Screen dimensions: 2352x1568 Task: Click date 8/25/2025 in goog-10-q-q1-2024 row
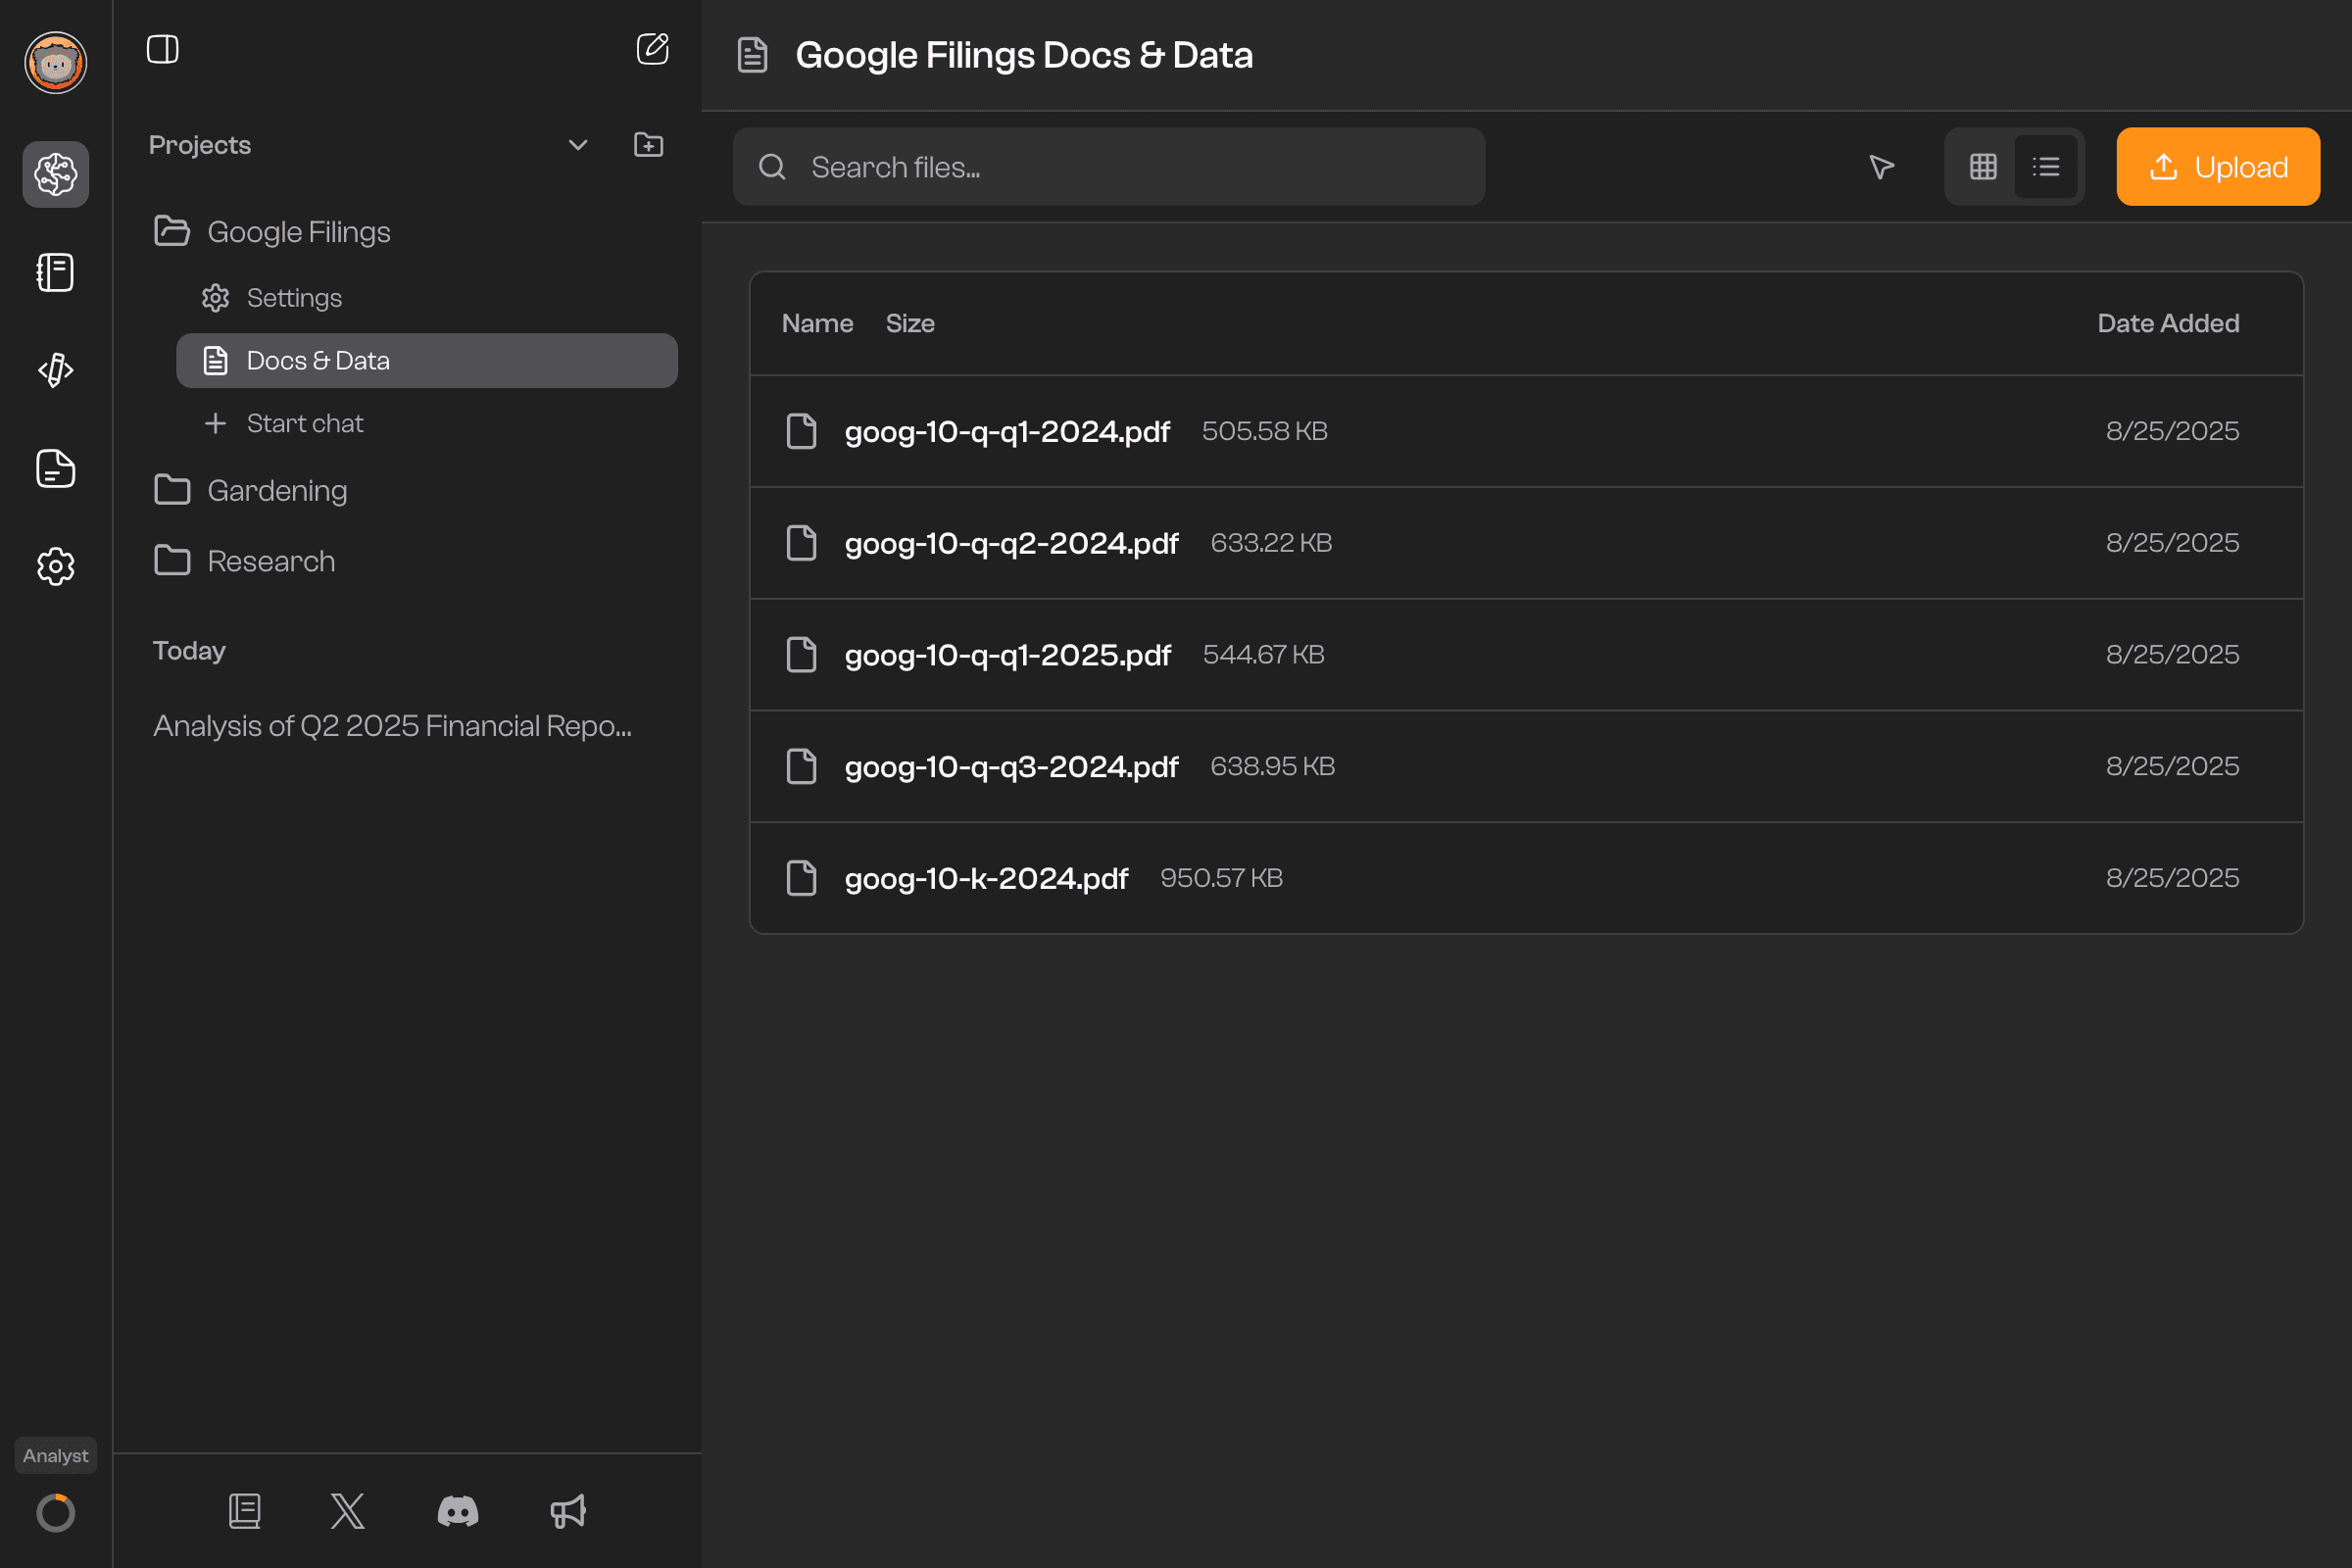point(2172,431)
